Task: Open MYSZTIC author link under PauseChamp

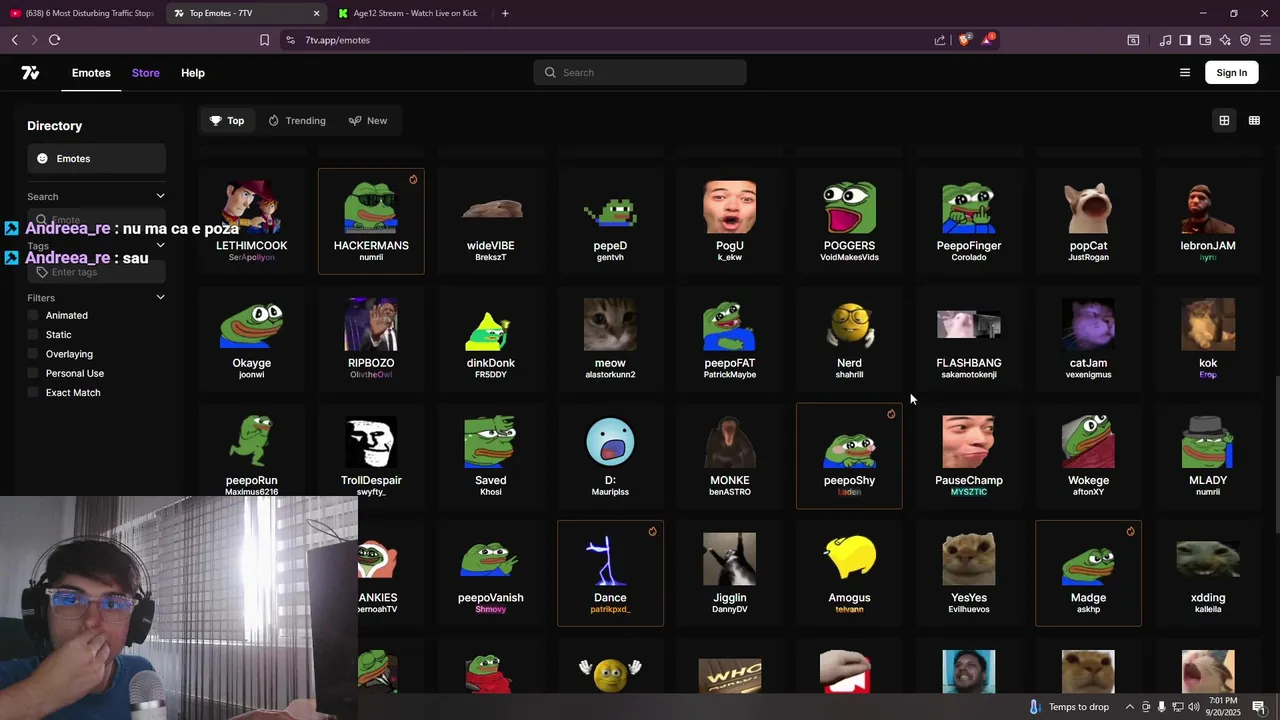Action: click(969, 492)
